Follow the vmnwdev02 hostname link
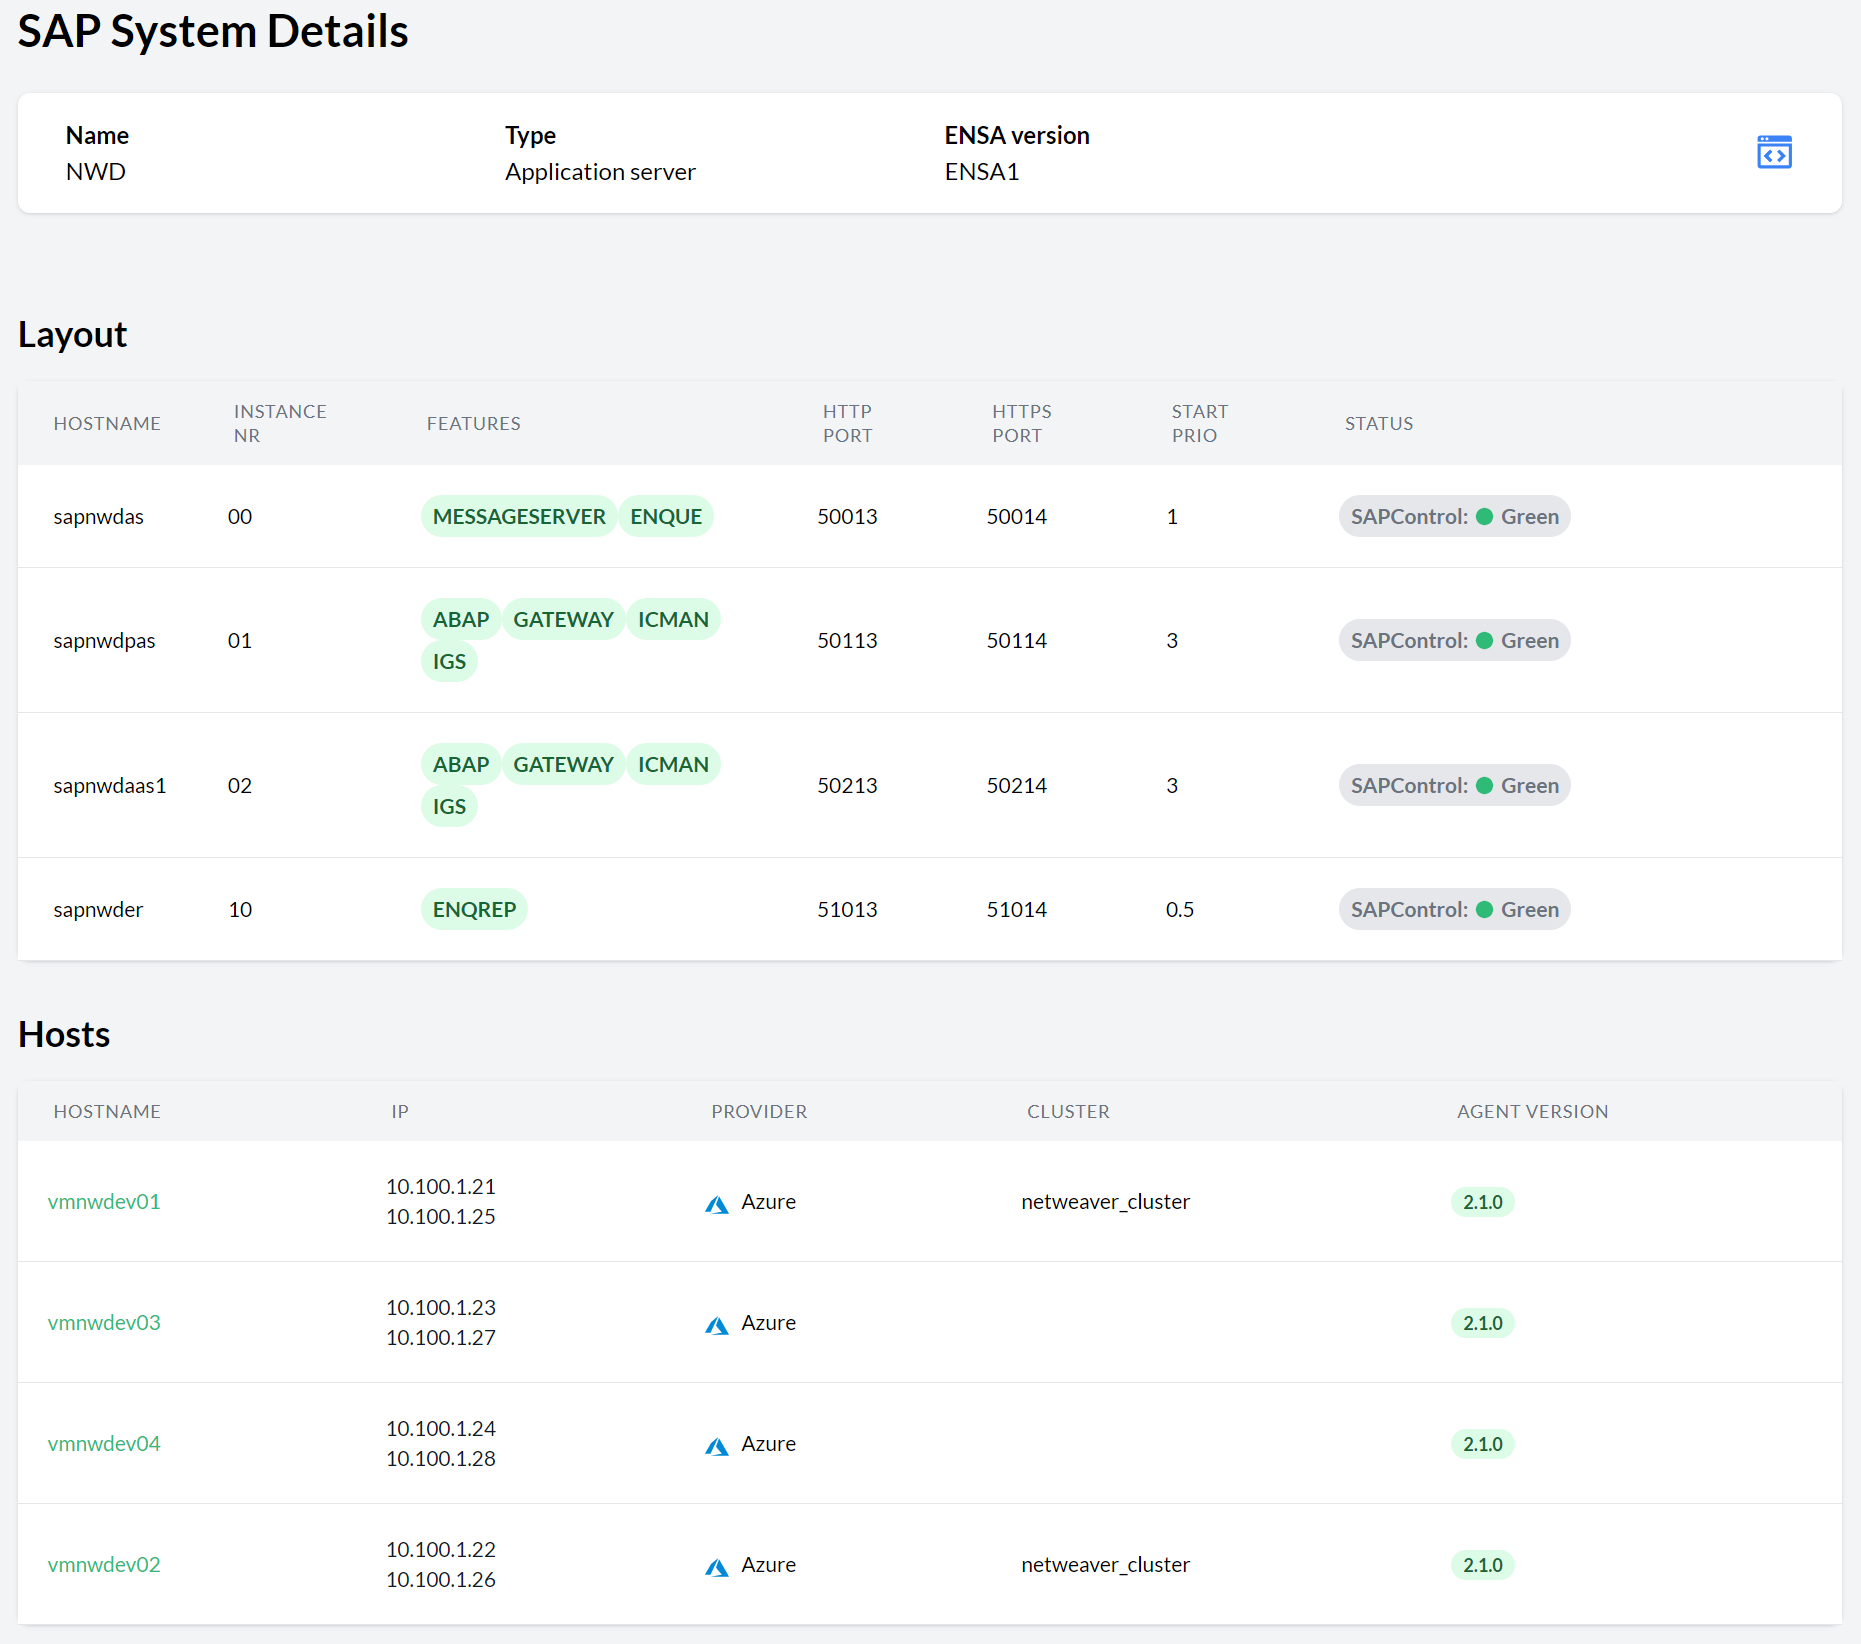Screen dimensions: 1861x1644 (x=104, y=1565)
